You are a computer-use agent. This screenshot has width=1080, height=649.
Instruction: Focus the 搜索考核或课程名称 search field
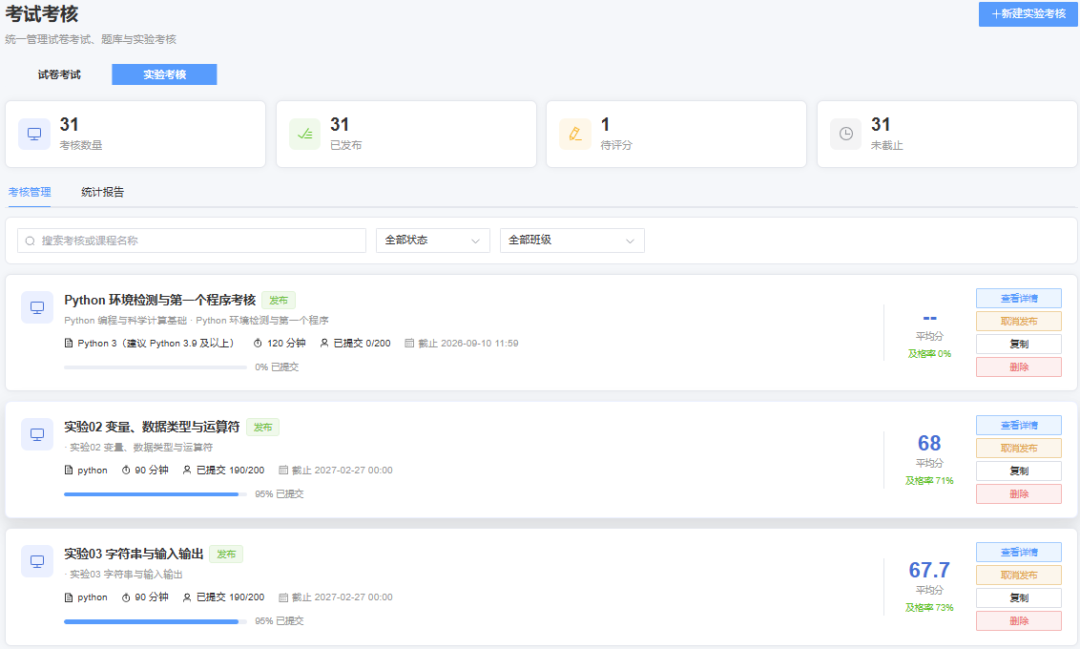click(191, 240)
